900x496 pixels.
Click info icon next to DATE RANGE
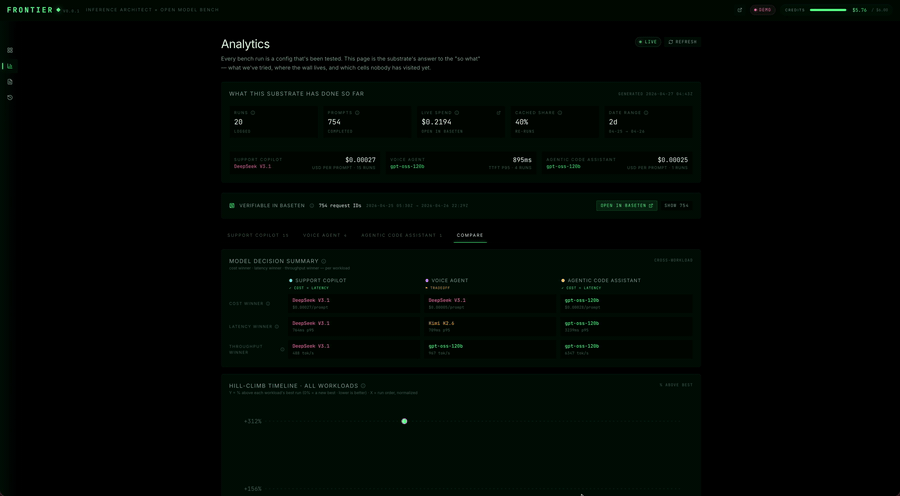[646, 113]
